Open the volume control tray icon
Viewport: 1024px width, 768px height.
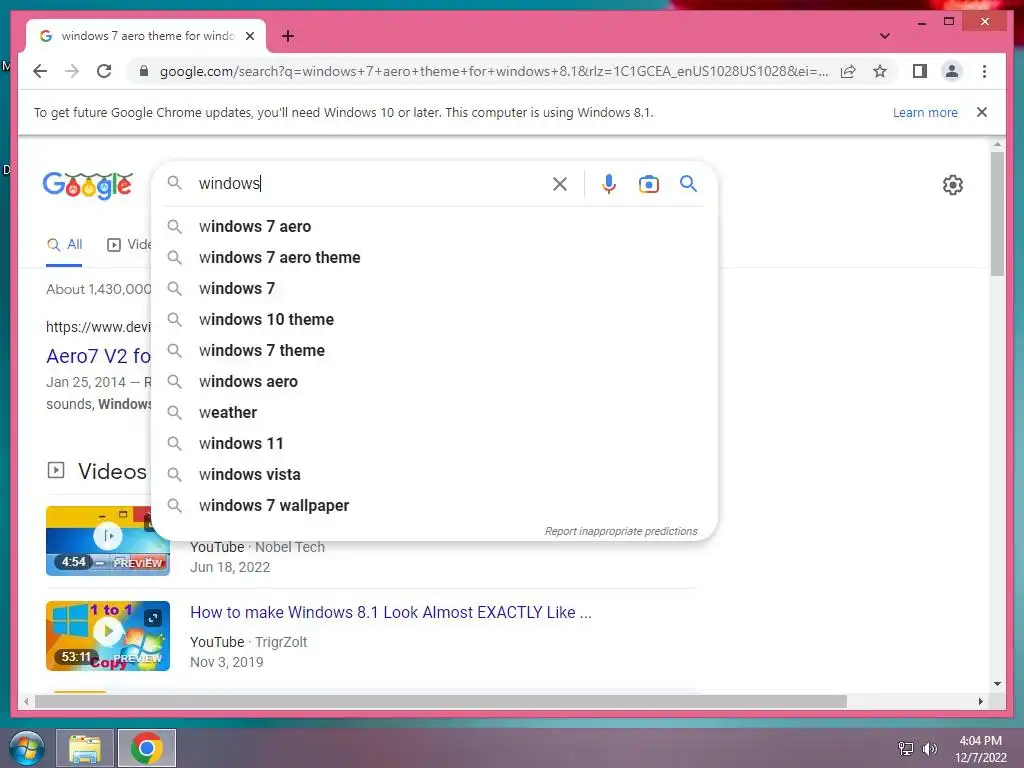pos(930,749)
